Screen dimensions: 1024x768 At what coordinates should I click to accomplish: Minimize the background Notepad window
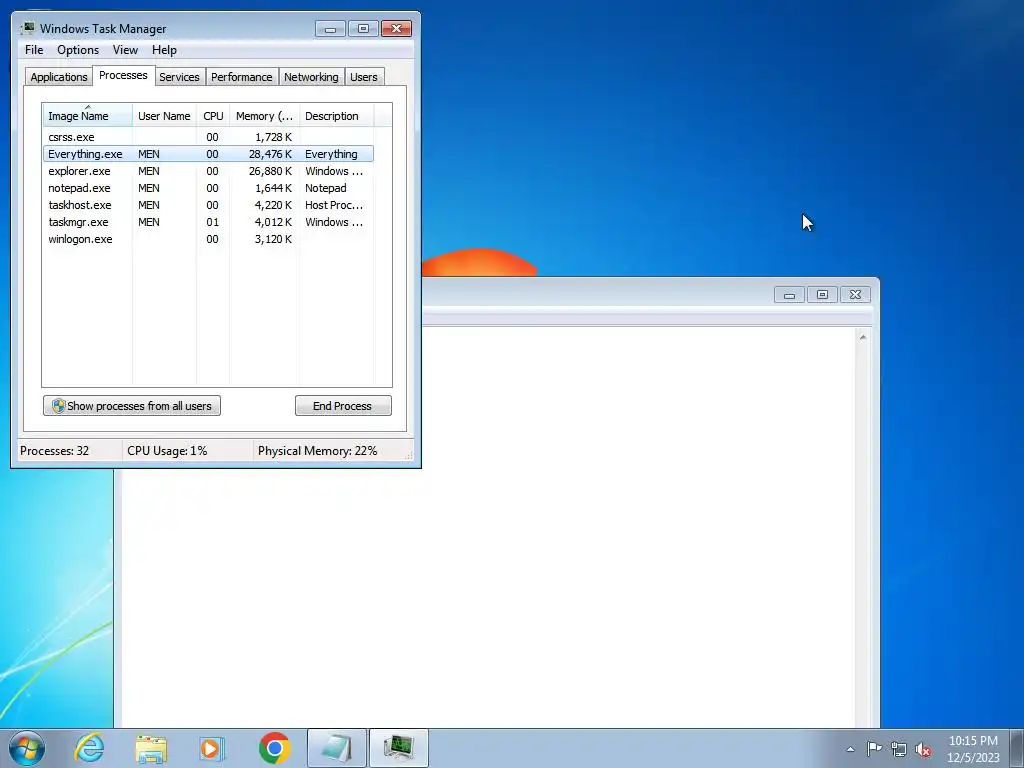coord(789,295)
